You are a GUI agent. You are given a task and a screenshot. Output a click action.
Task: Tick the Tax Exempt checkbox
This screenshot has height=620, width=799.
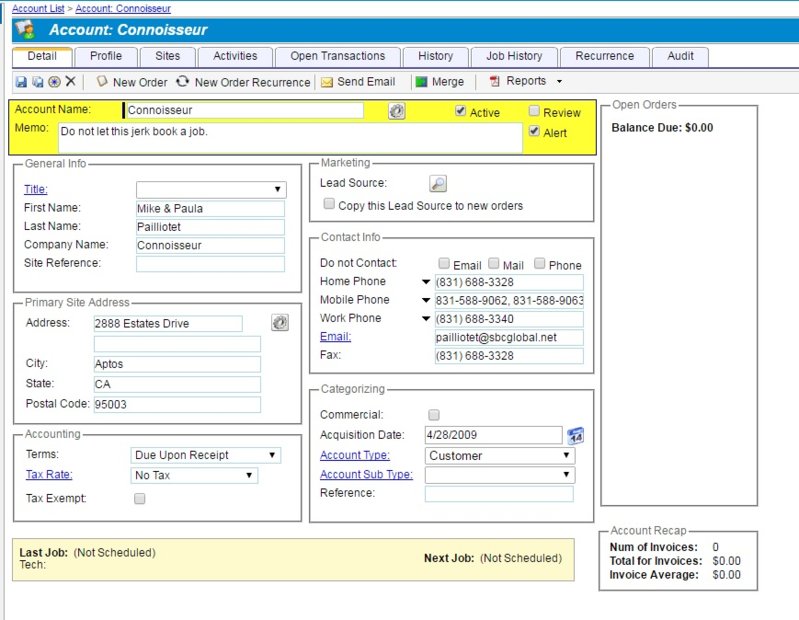tap(140, 498)
